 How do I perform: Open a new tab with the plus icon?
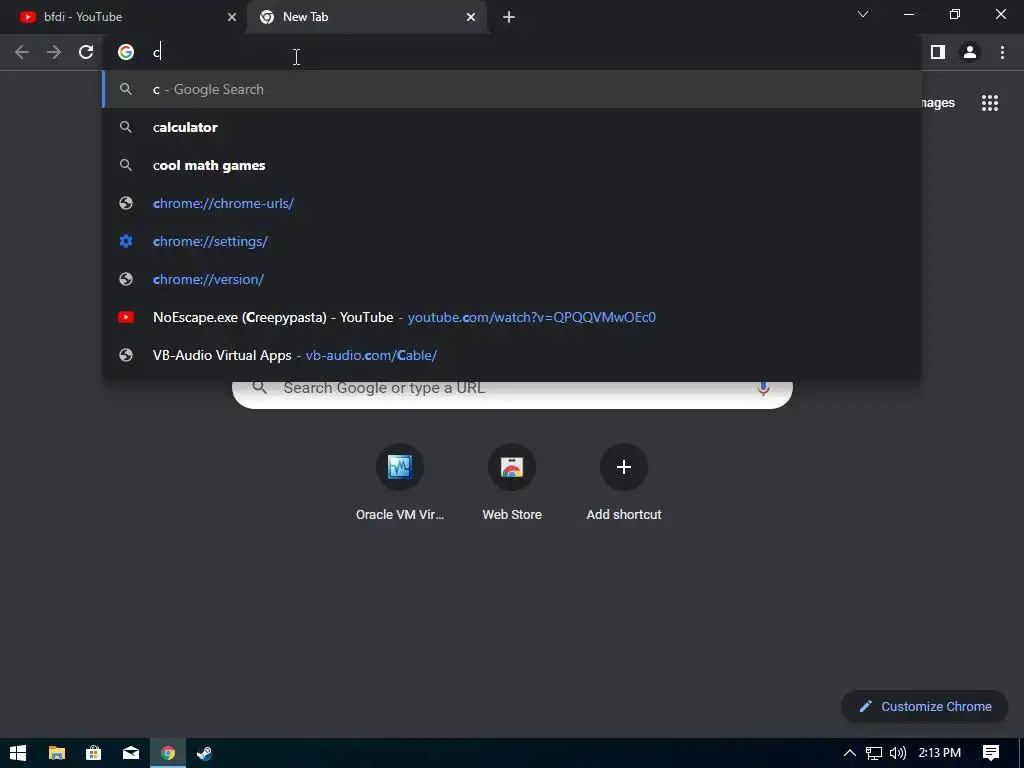click(509, 17)
